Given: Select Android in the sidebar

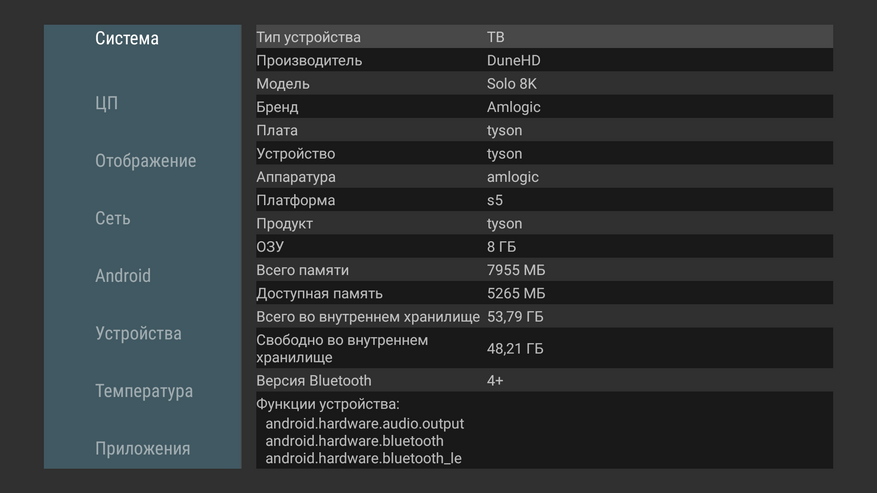Looking at the screenshot, I should 123,276.
